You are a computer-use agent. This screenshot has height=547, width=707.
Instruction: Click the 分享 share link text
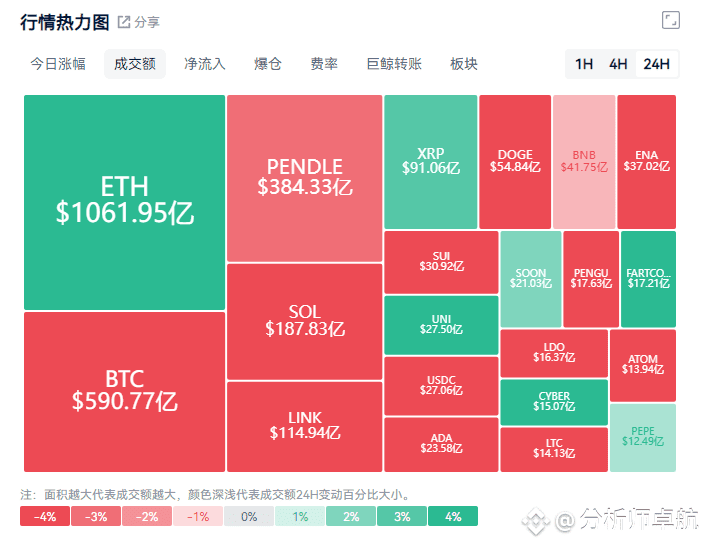click(x=147, y=22)
